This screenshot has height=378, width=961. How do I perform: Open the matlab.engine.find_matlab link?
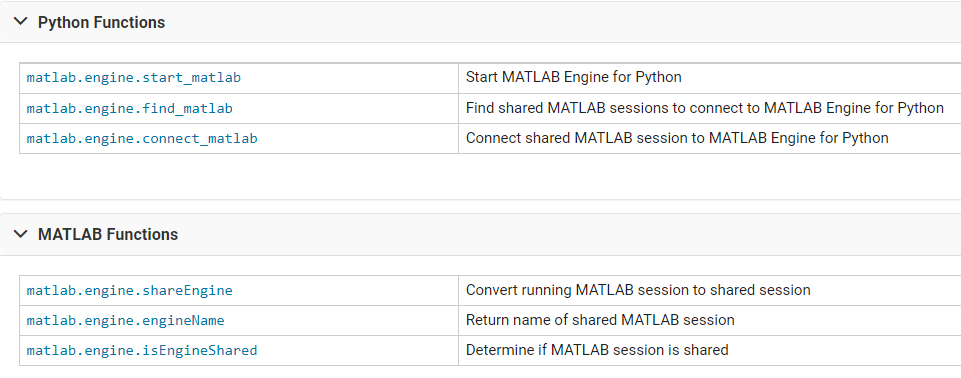129,108
